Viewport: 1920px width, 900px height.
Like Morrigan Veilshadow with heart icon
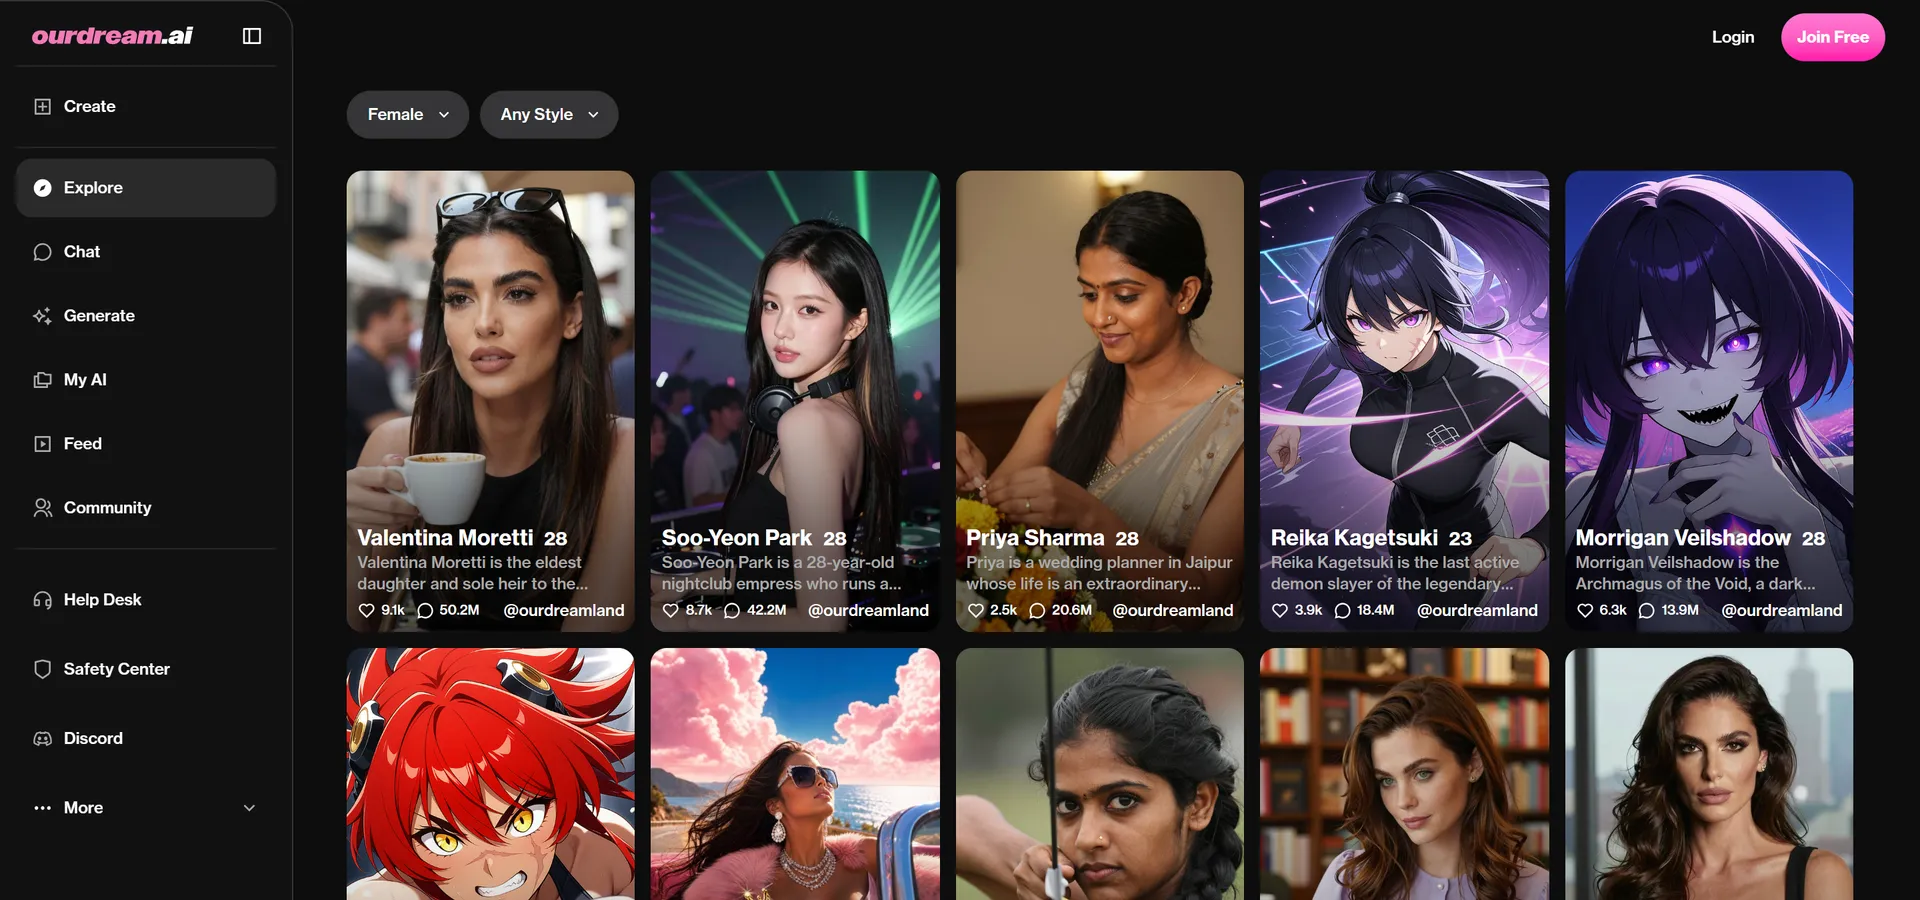(x=1585, y=610)
